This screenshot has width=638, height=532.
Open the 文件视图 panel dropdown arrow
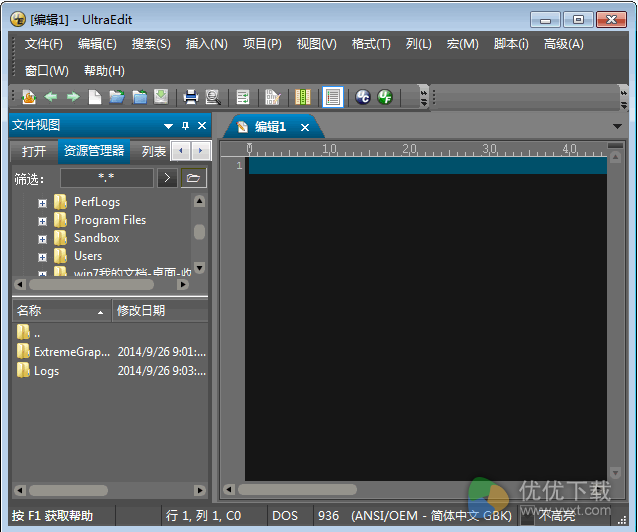168,126
